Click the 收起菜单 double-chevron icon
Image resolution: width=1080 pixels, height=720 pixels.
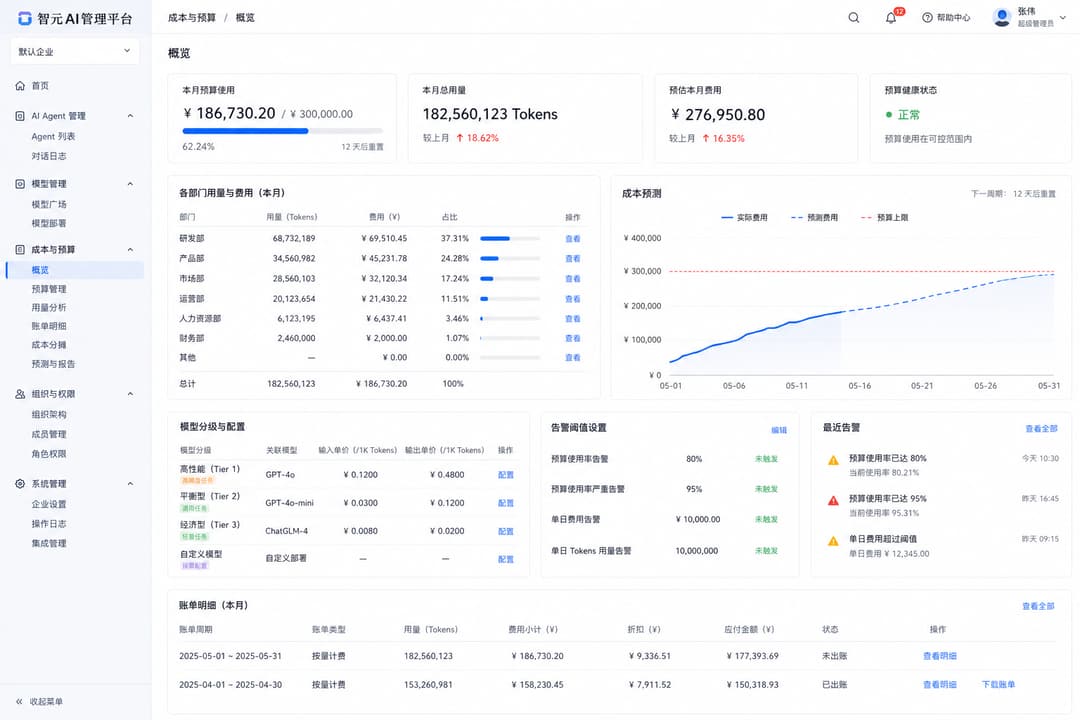[x=19, y=701]
